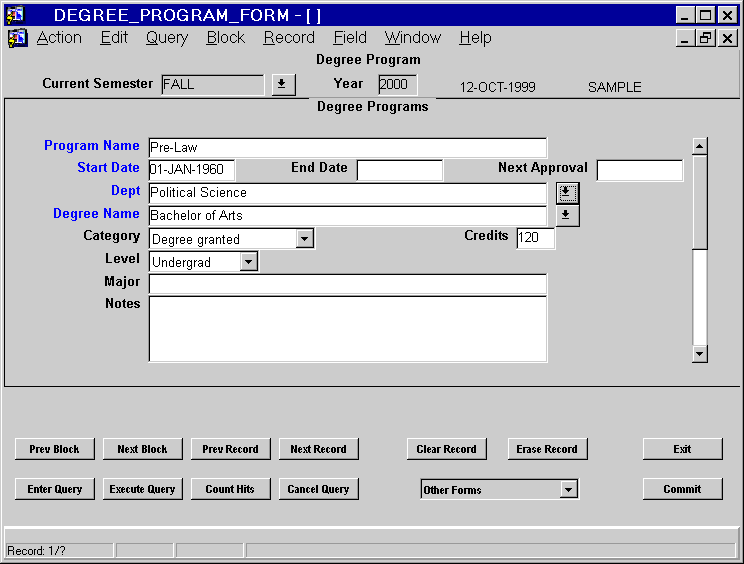This screenshot has width=744, height=564.
Task: Click the 12-OCT-1999 date text
Action: click(497, 87)
